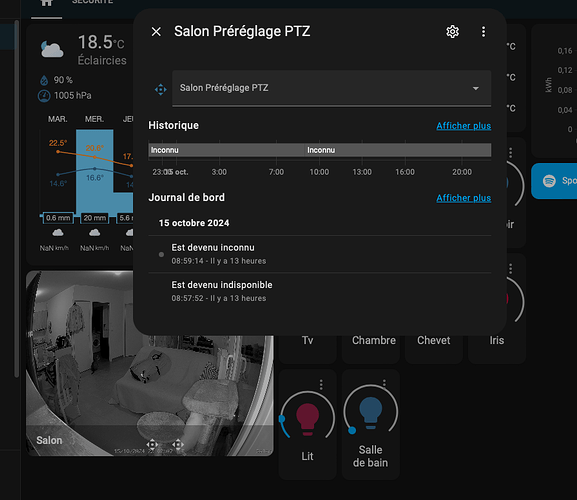
Task: Click the left sidebar scrollbar
Action: point(16,199)
